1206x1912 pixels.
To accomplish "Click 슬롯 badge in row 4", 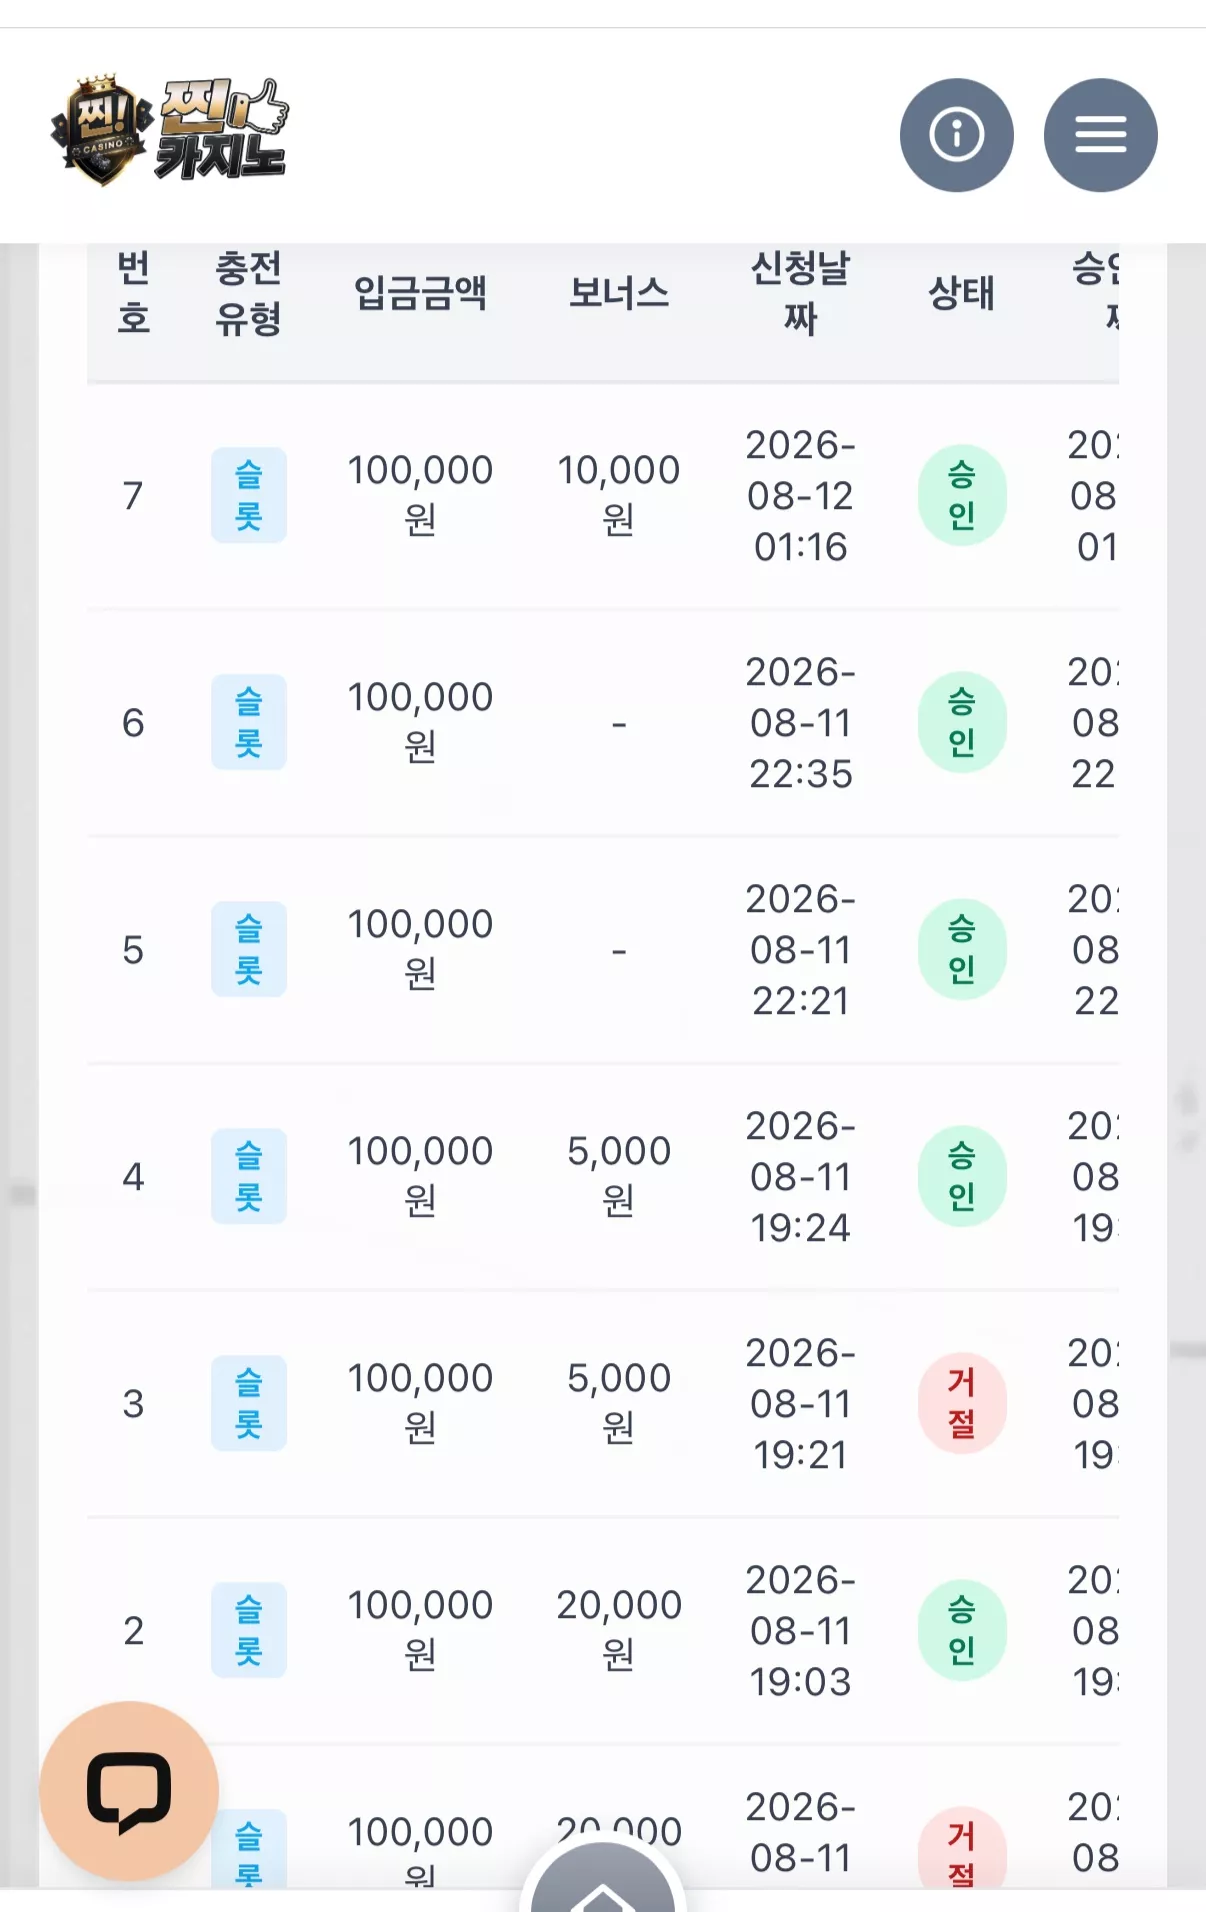I will (x=248, y=1176).
